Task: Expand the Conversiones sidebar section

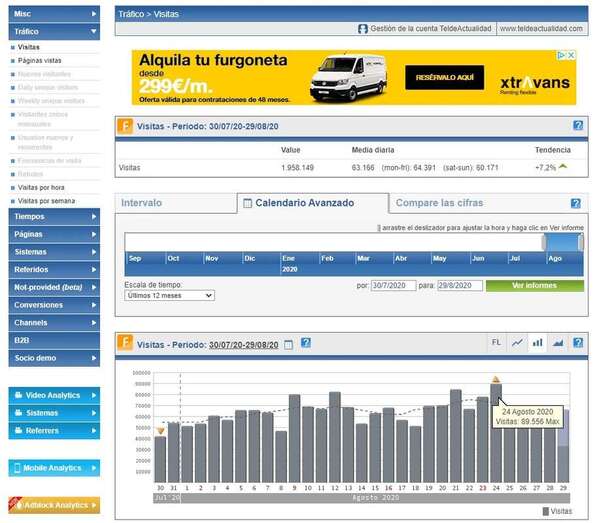Action: (54, 305)
